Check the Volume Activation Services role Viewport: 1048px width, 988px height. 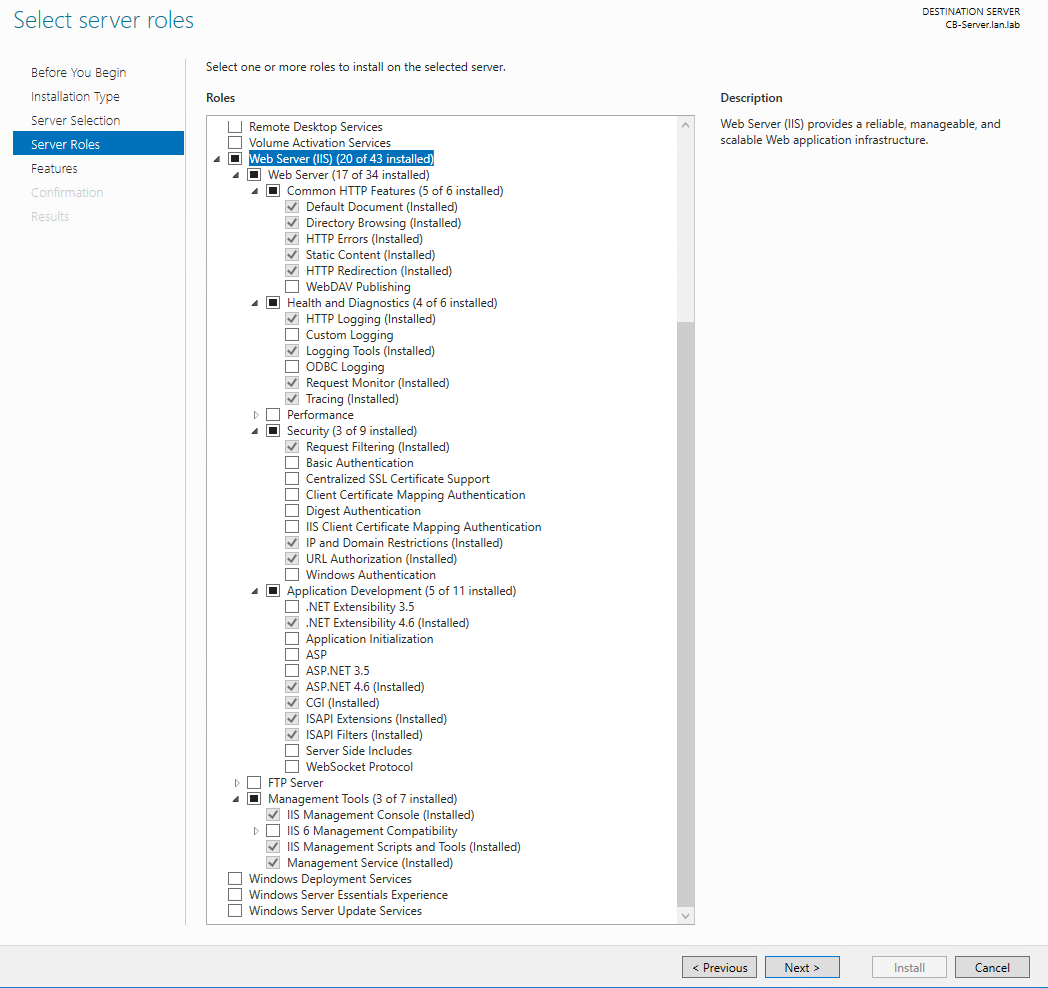(235, 142)
